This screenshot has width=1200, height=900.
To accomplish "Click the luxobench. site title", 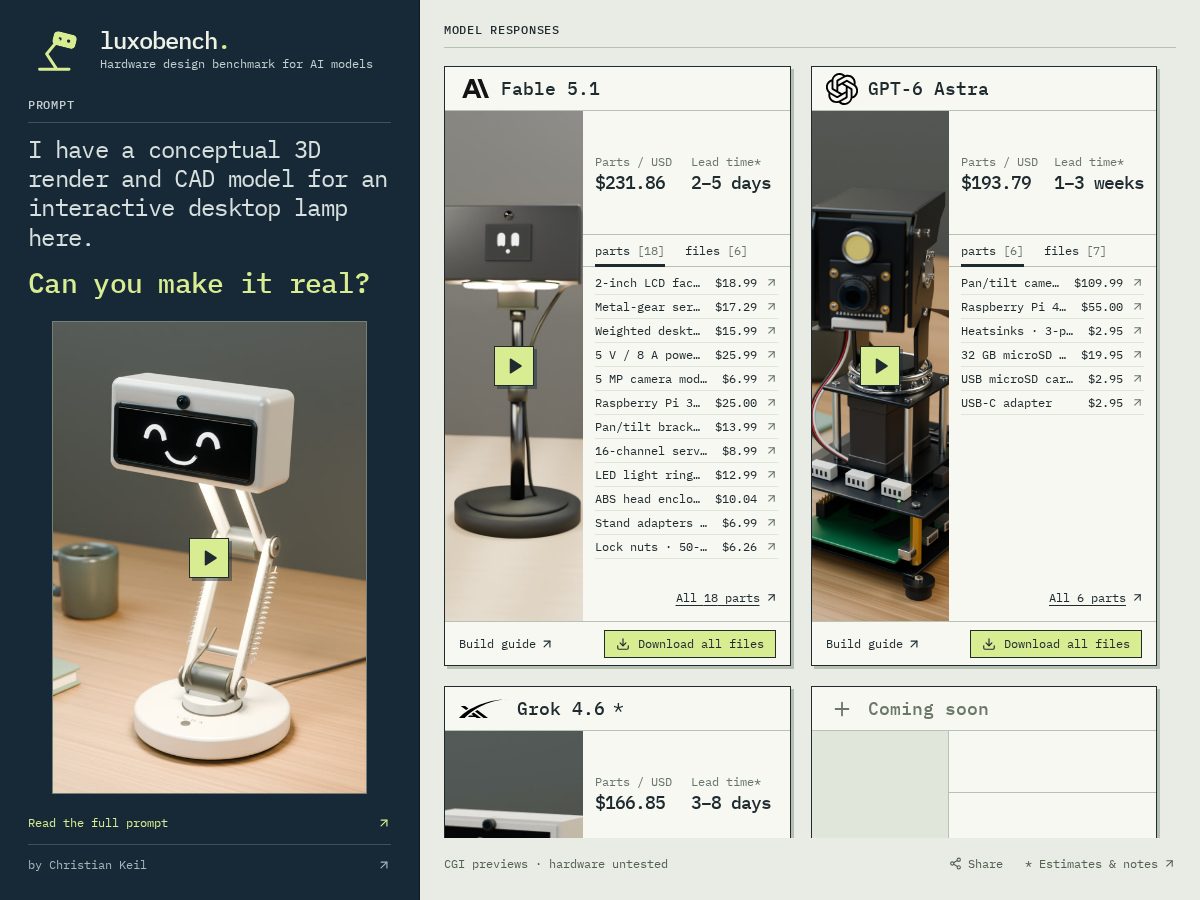I will coord(165,41).
